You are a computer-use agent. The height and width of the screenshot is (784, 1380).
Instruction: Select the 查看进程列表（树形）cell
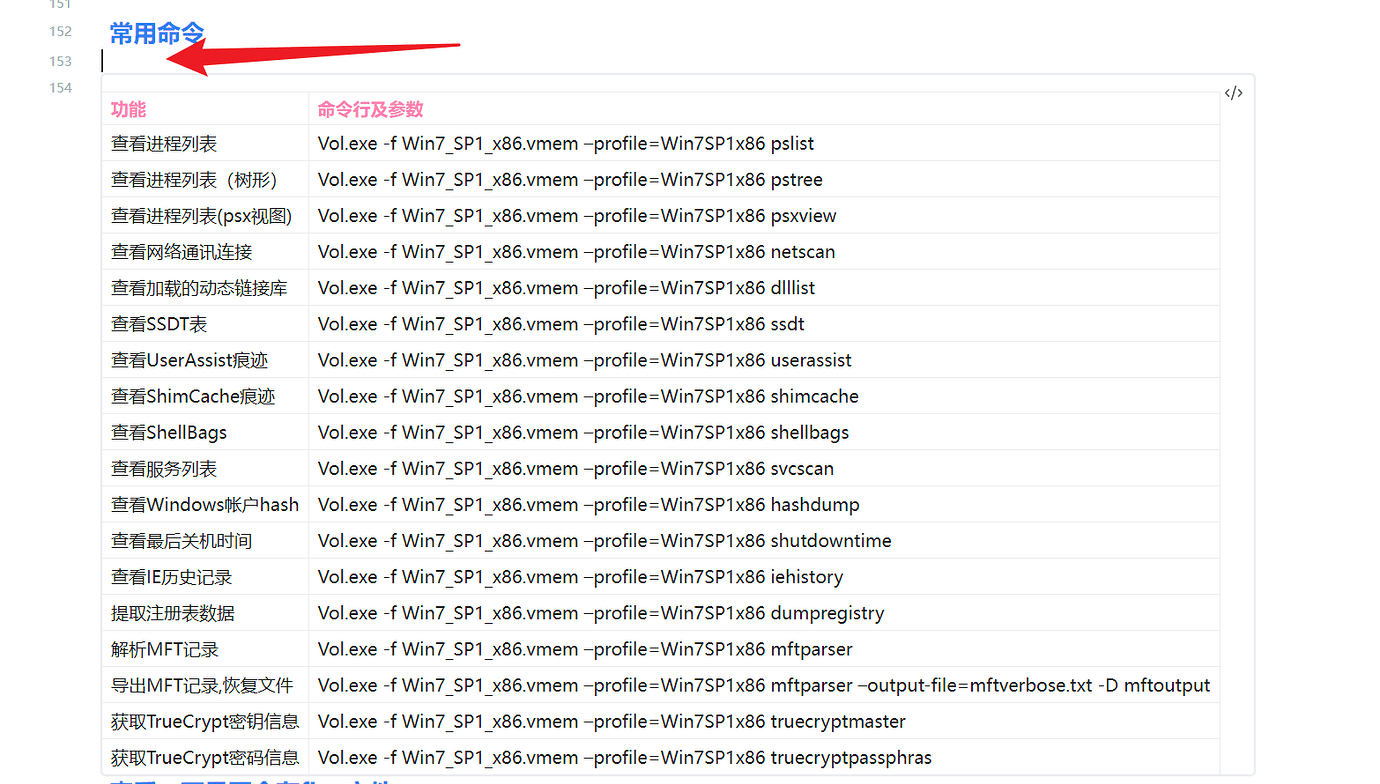205,179
